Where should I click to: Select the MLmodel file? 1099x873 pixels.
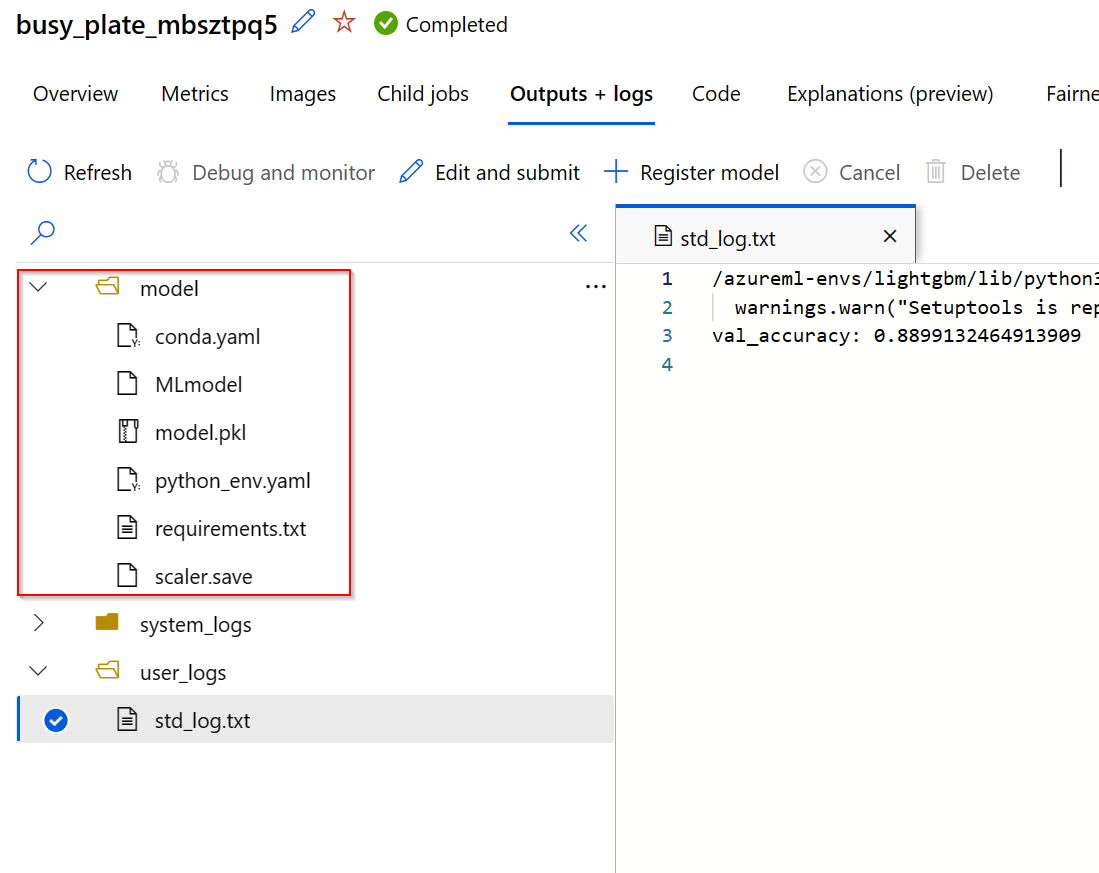tap(198, 384)
